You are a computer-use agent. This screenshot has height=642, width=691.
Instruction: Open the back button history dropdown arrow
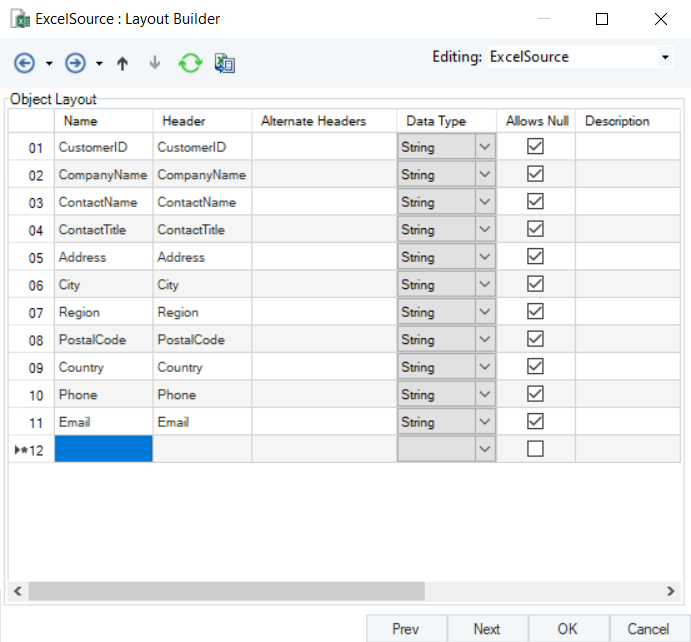point(49,64)
